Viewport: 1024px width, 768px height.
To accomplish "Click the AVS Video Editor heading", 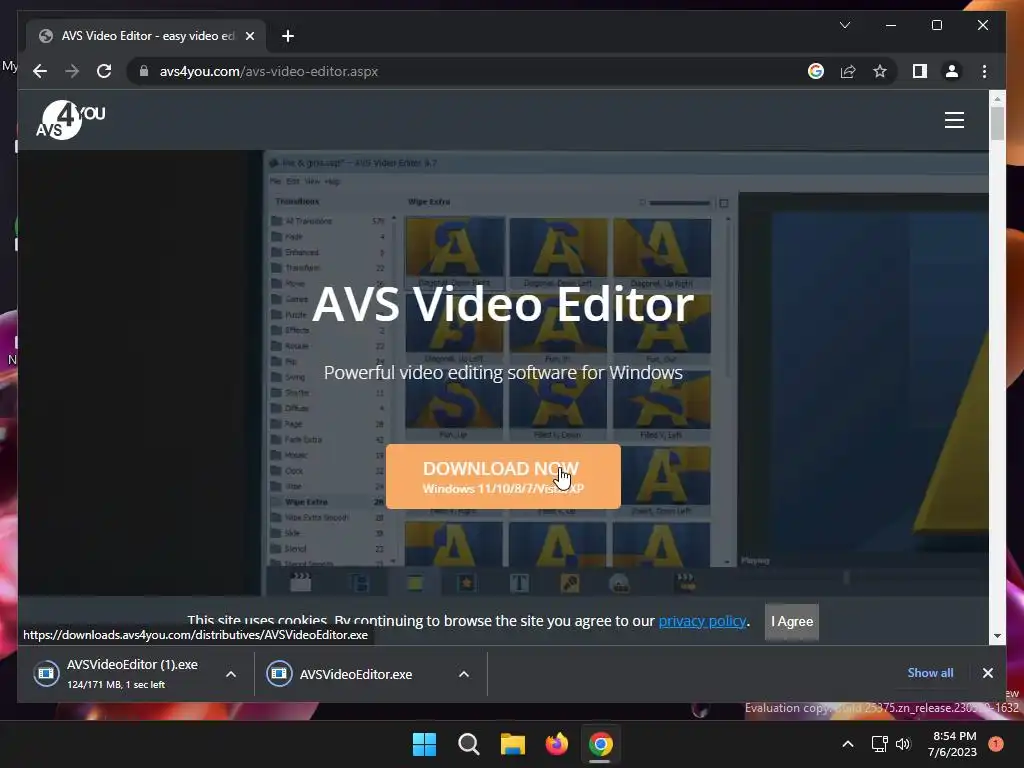I will (503, 304).
